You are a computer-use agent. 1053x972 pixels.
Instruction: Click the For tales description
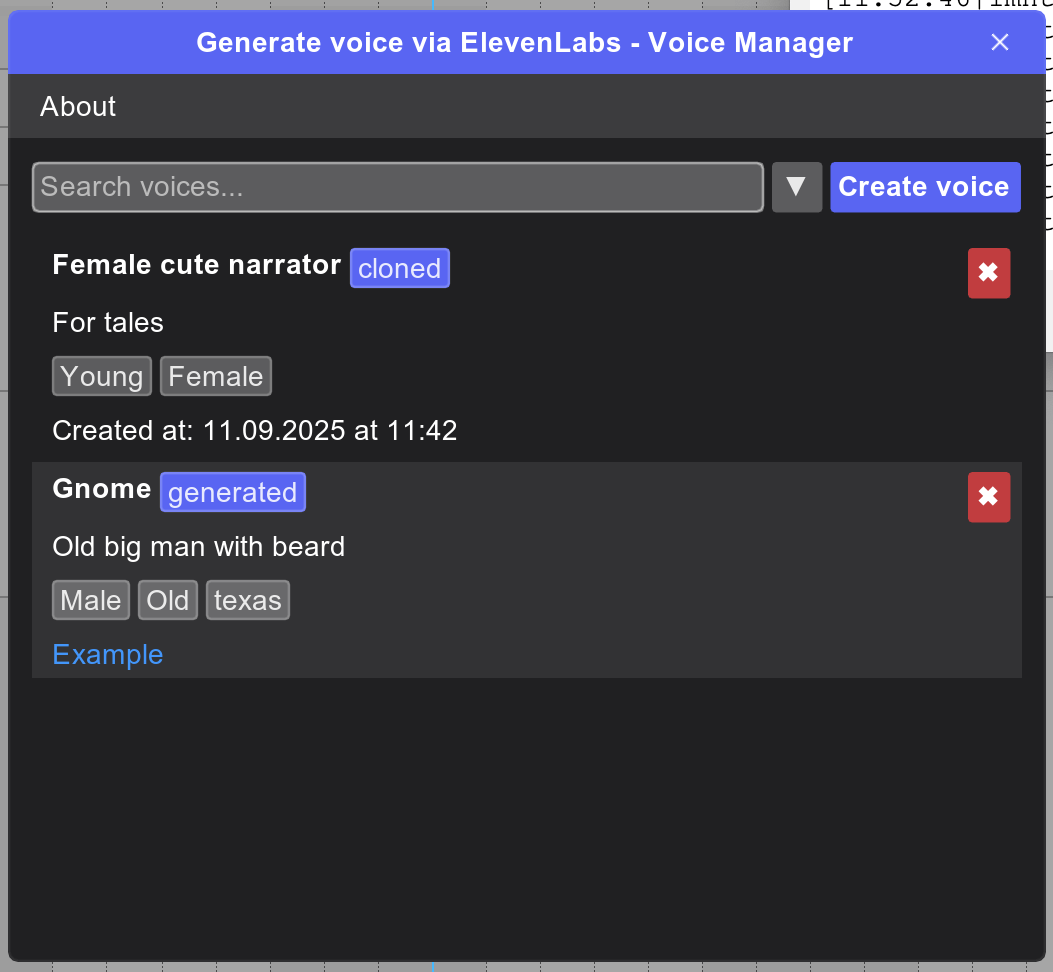pos(108,322)
